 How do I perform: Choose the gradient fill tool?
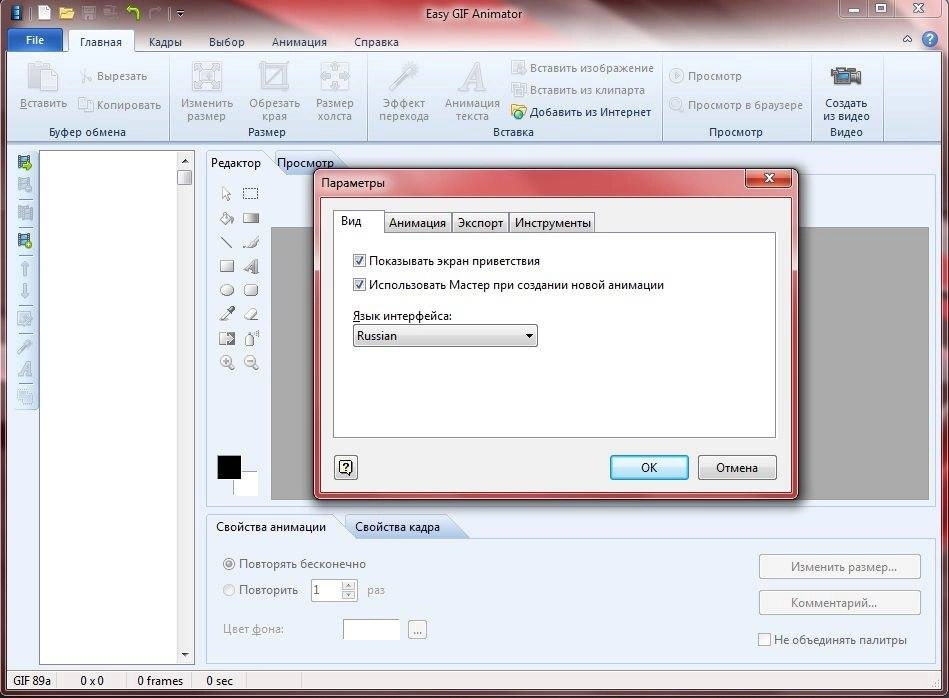click(x=251, y=218)
